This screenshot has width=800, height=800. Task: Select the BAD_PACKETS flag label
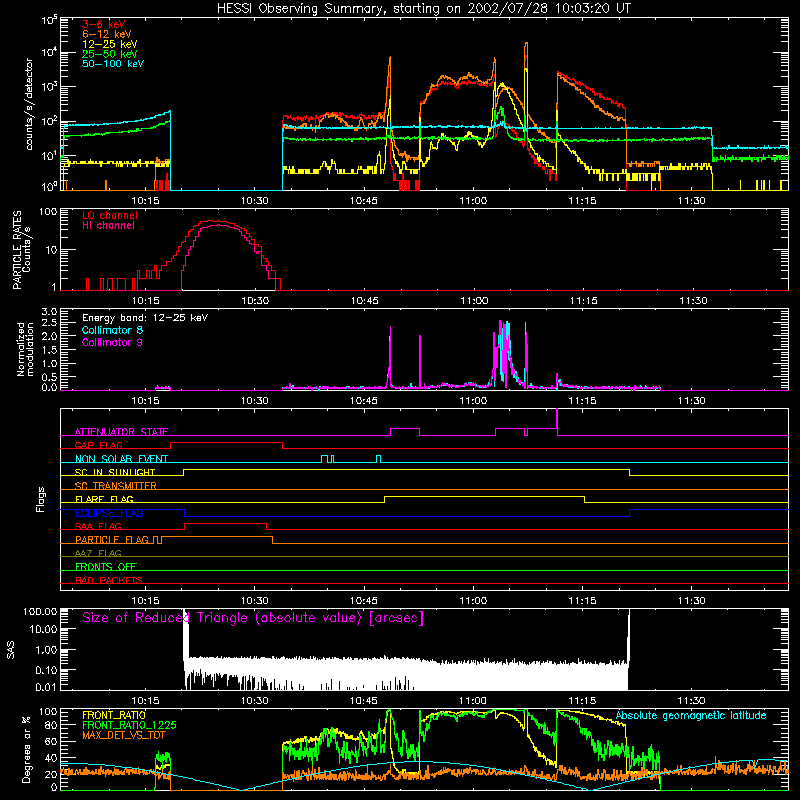[109, 580]
